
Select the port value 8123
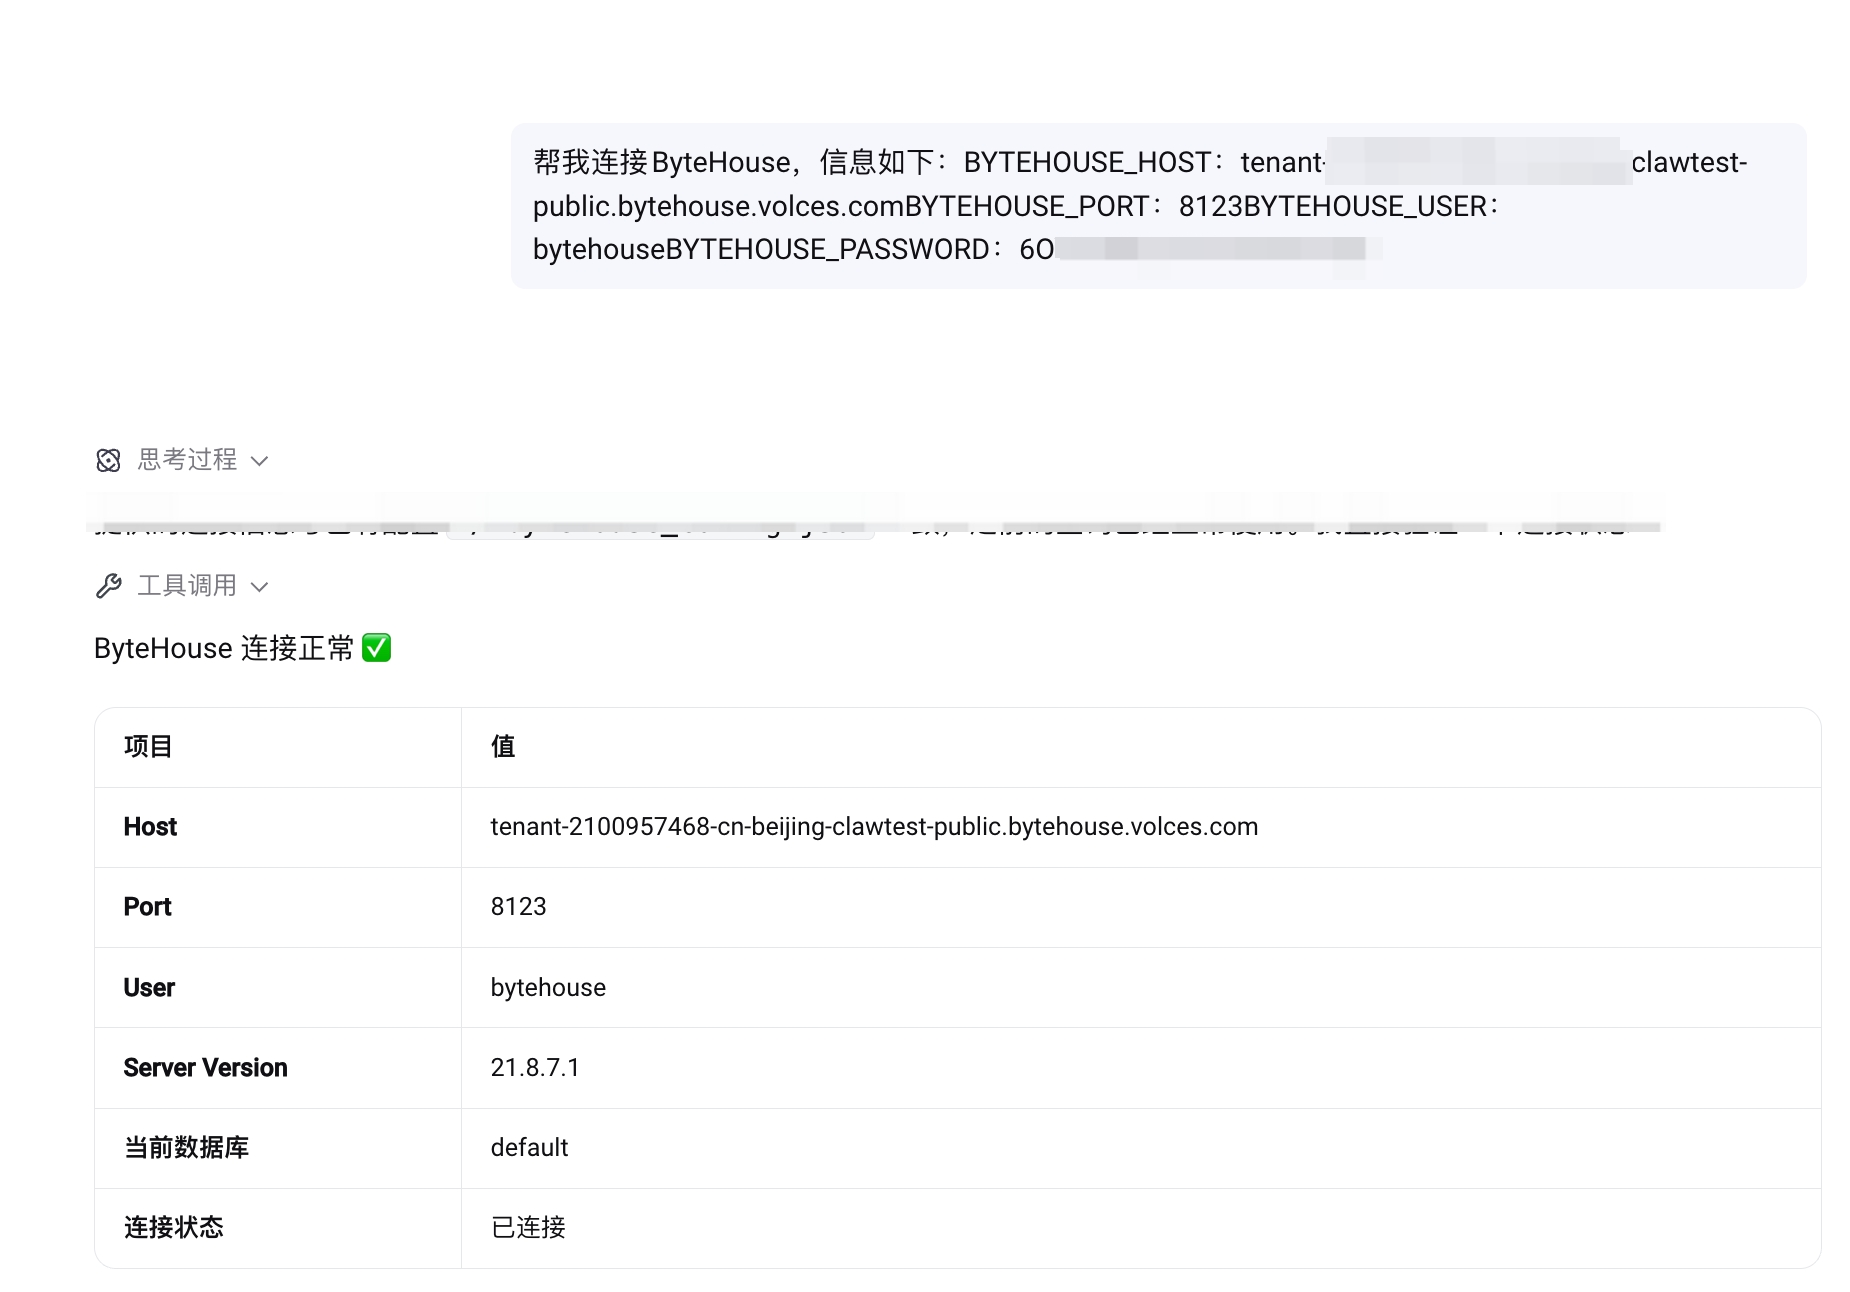pyautogui.click(x=518, y=907)
